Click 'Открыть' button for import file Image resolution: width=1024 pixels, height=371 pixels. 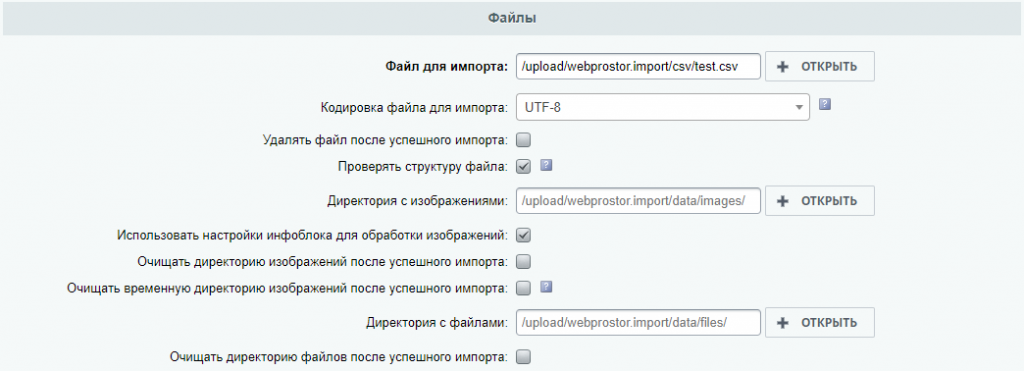[x=820, y=67]
